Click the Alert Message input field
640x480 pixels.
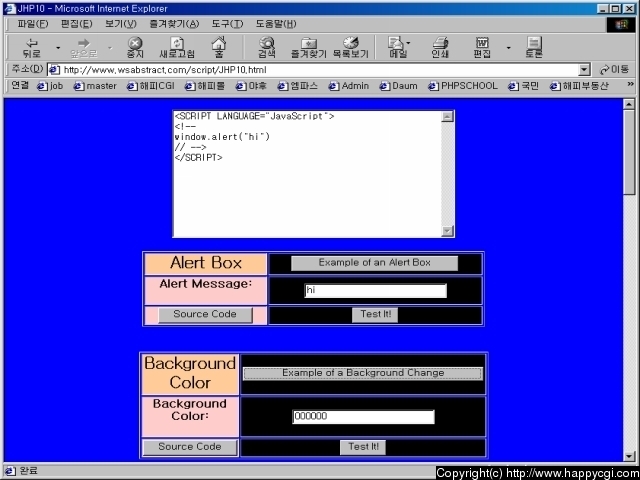(x=375, y=290)
